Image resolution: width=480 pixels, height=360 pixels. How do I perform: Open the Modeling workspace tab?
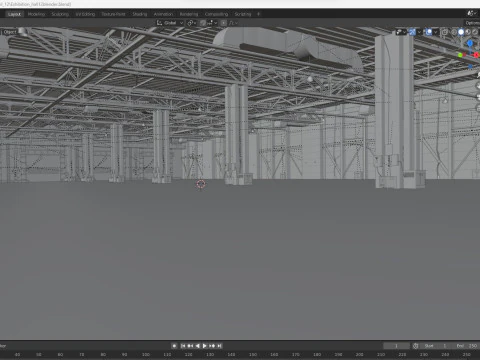tap(36, 14)
